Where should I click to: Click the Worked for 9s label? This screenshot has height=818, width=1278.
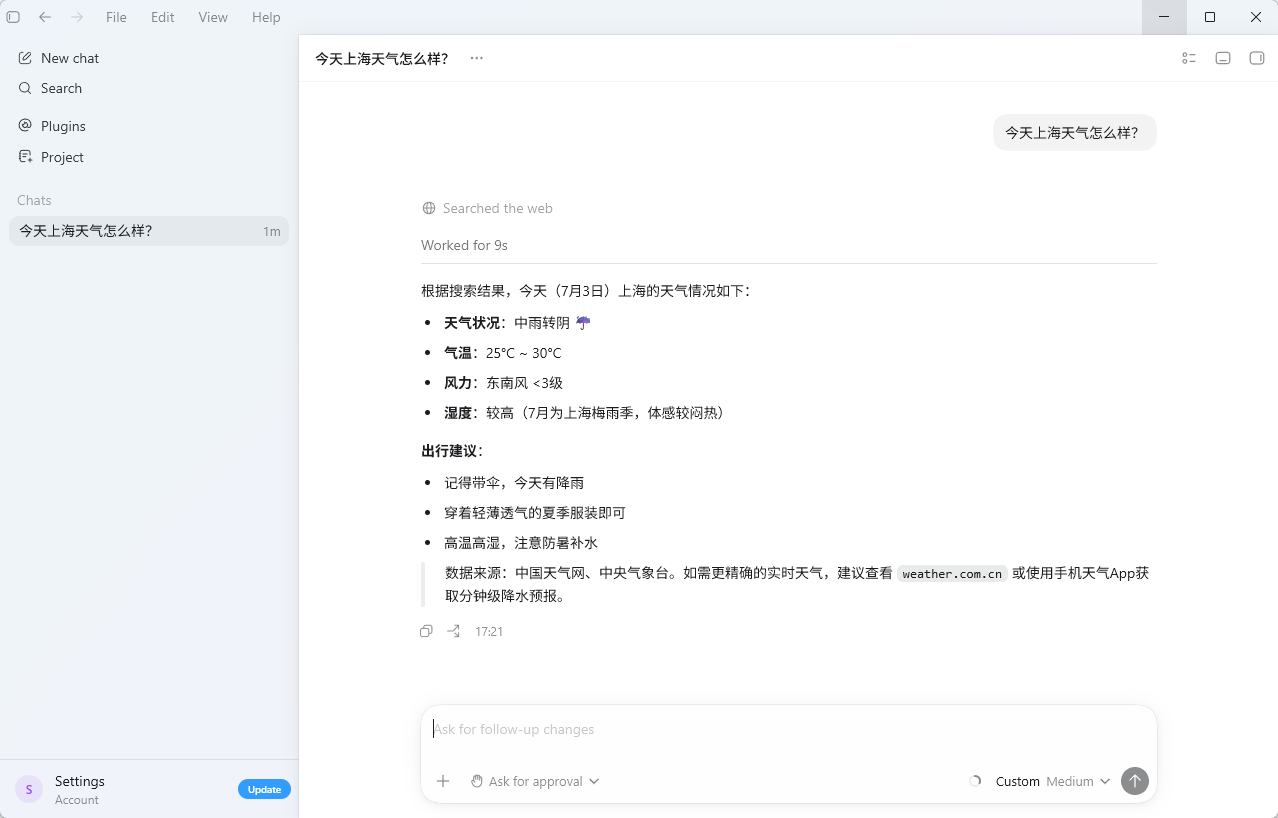pos(464,245)
